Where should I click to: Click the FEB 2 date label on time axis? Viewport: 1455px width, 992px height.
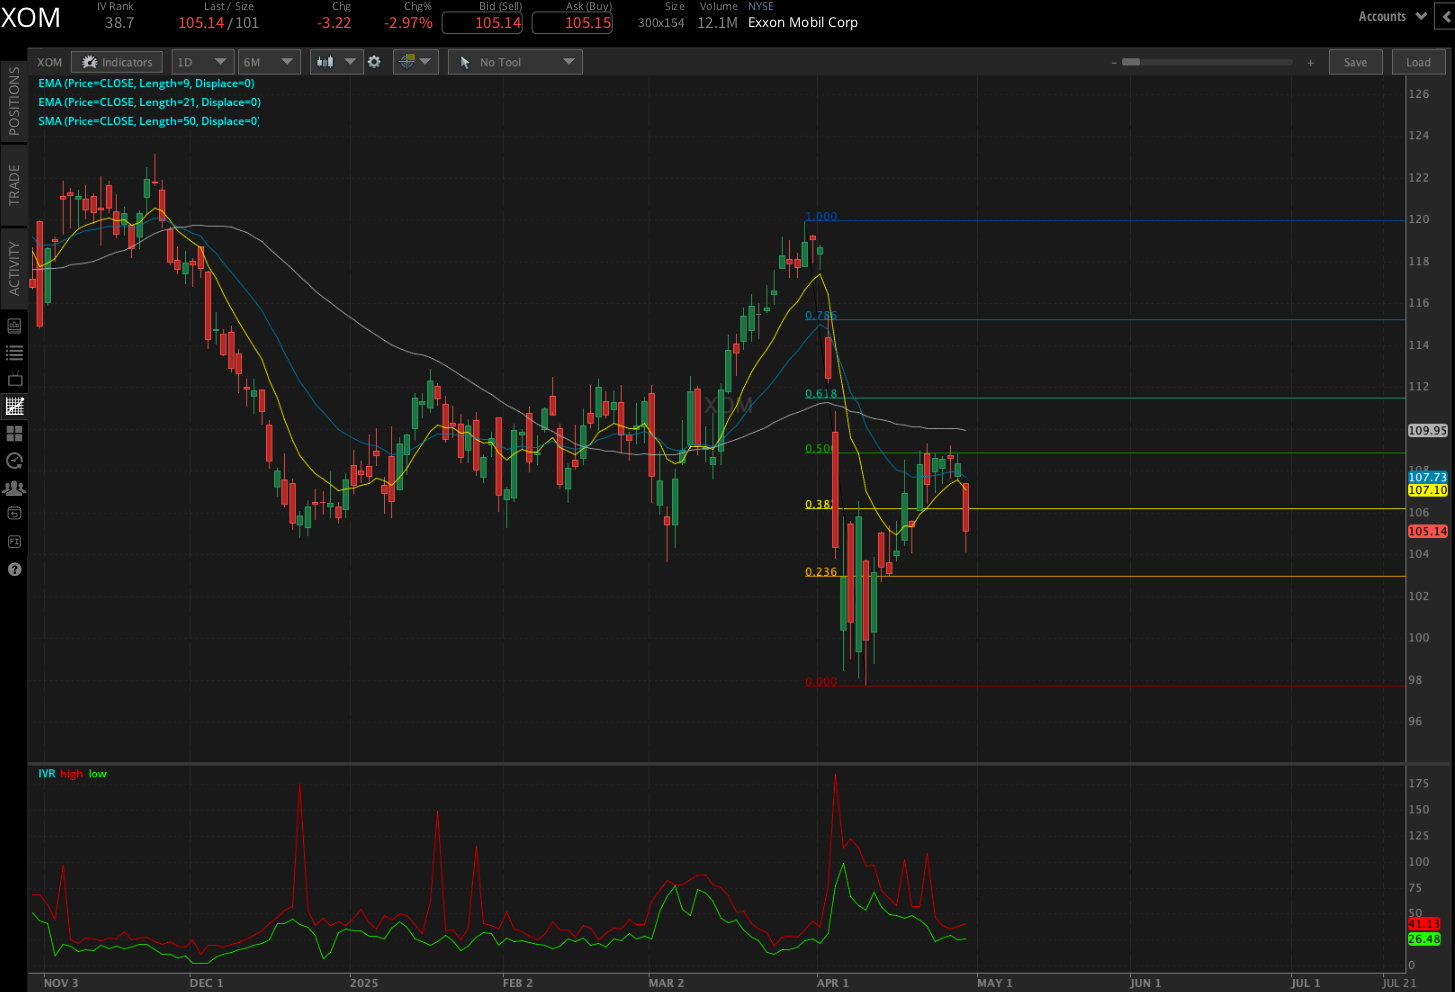[517, 983]
